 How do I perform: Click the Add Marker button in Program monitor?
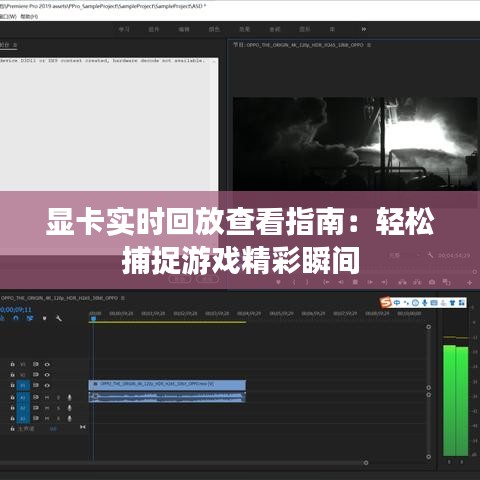coord(278,282)
